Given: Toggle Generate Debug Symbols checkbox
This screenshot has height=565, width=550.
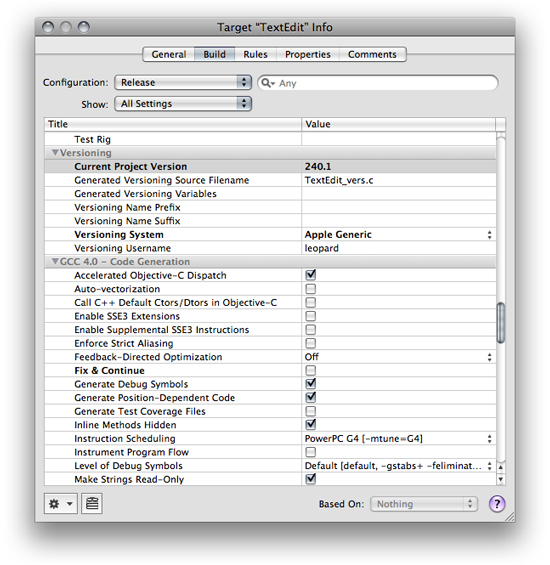Looking at the screenshot, I should (x=310, y=384).
